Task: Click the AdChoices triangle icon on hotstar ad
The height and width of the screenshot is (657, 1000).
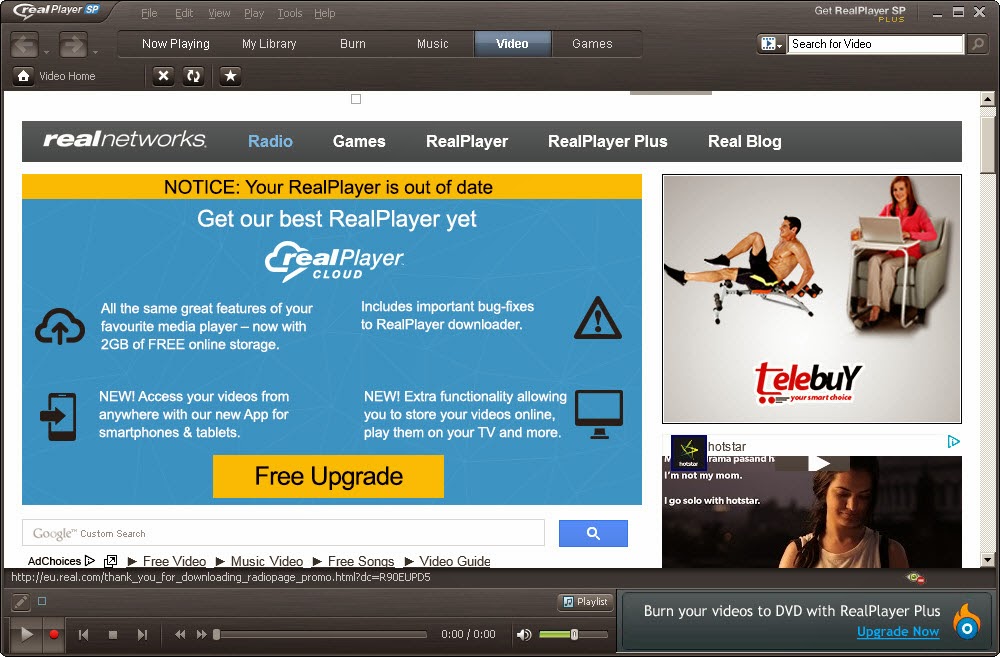Action: 953,441
